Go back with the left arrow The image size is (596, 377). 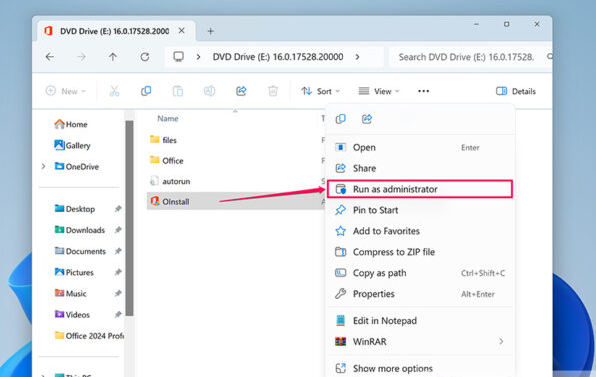49,57
